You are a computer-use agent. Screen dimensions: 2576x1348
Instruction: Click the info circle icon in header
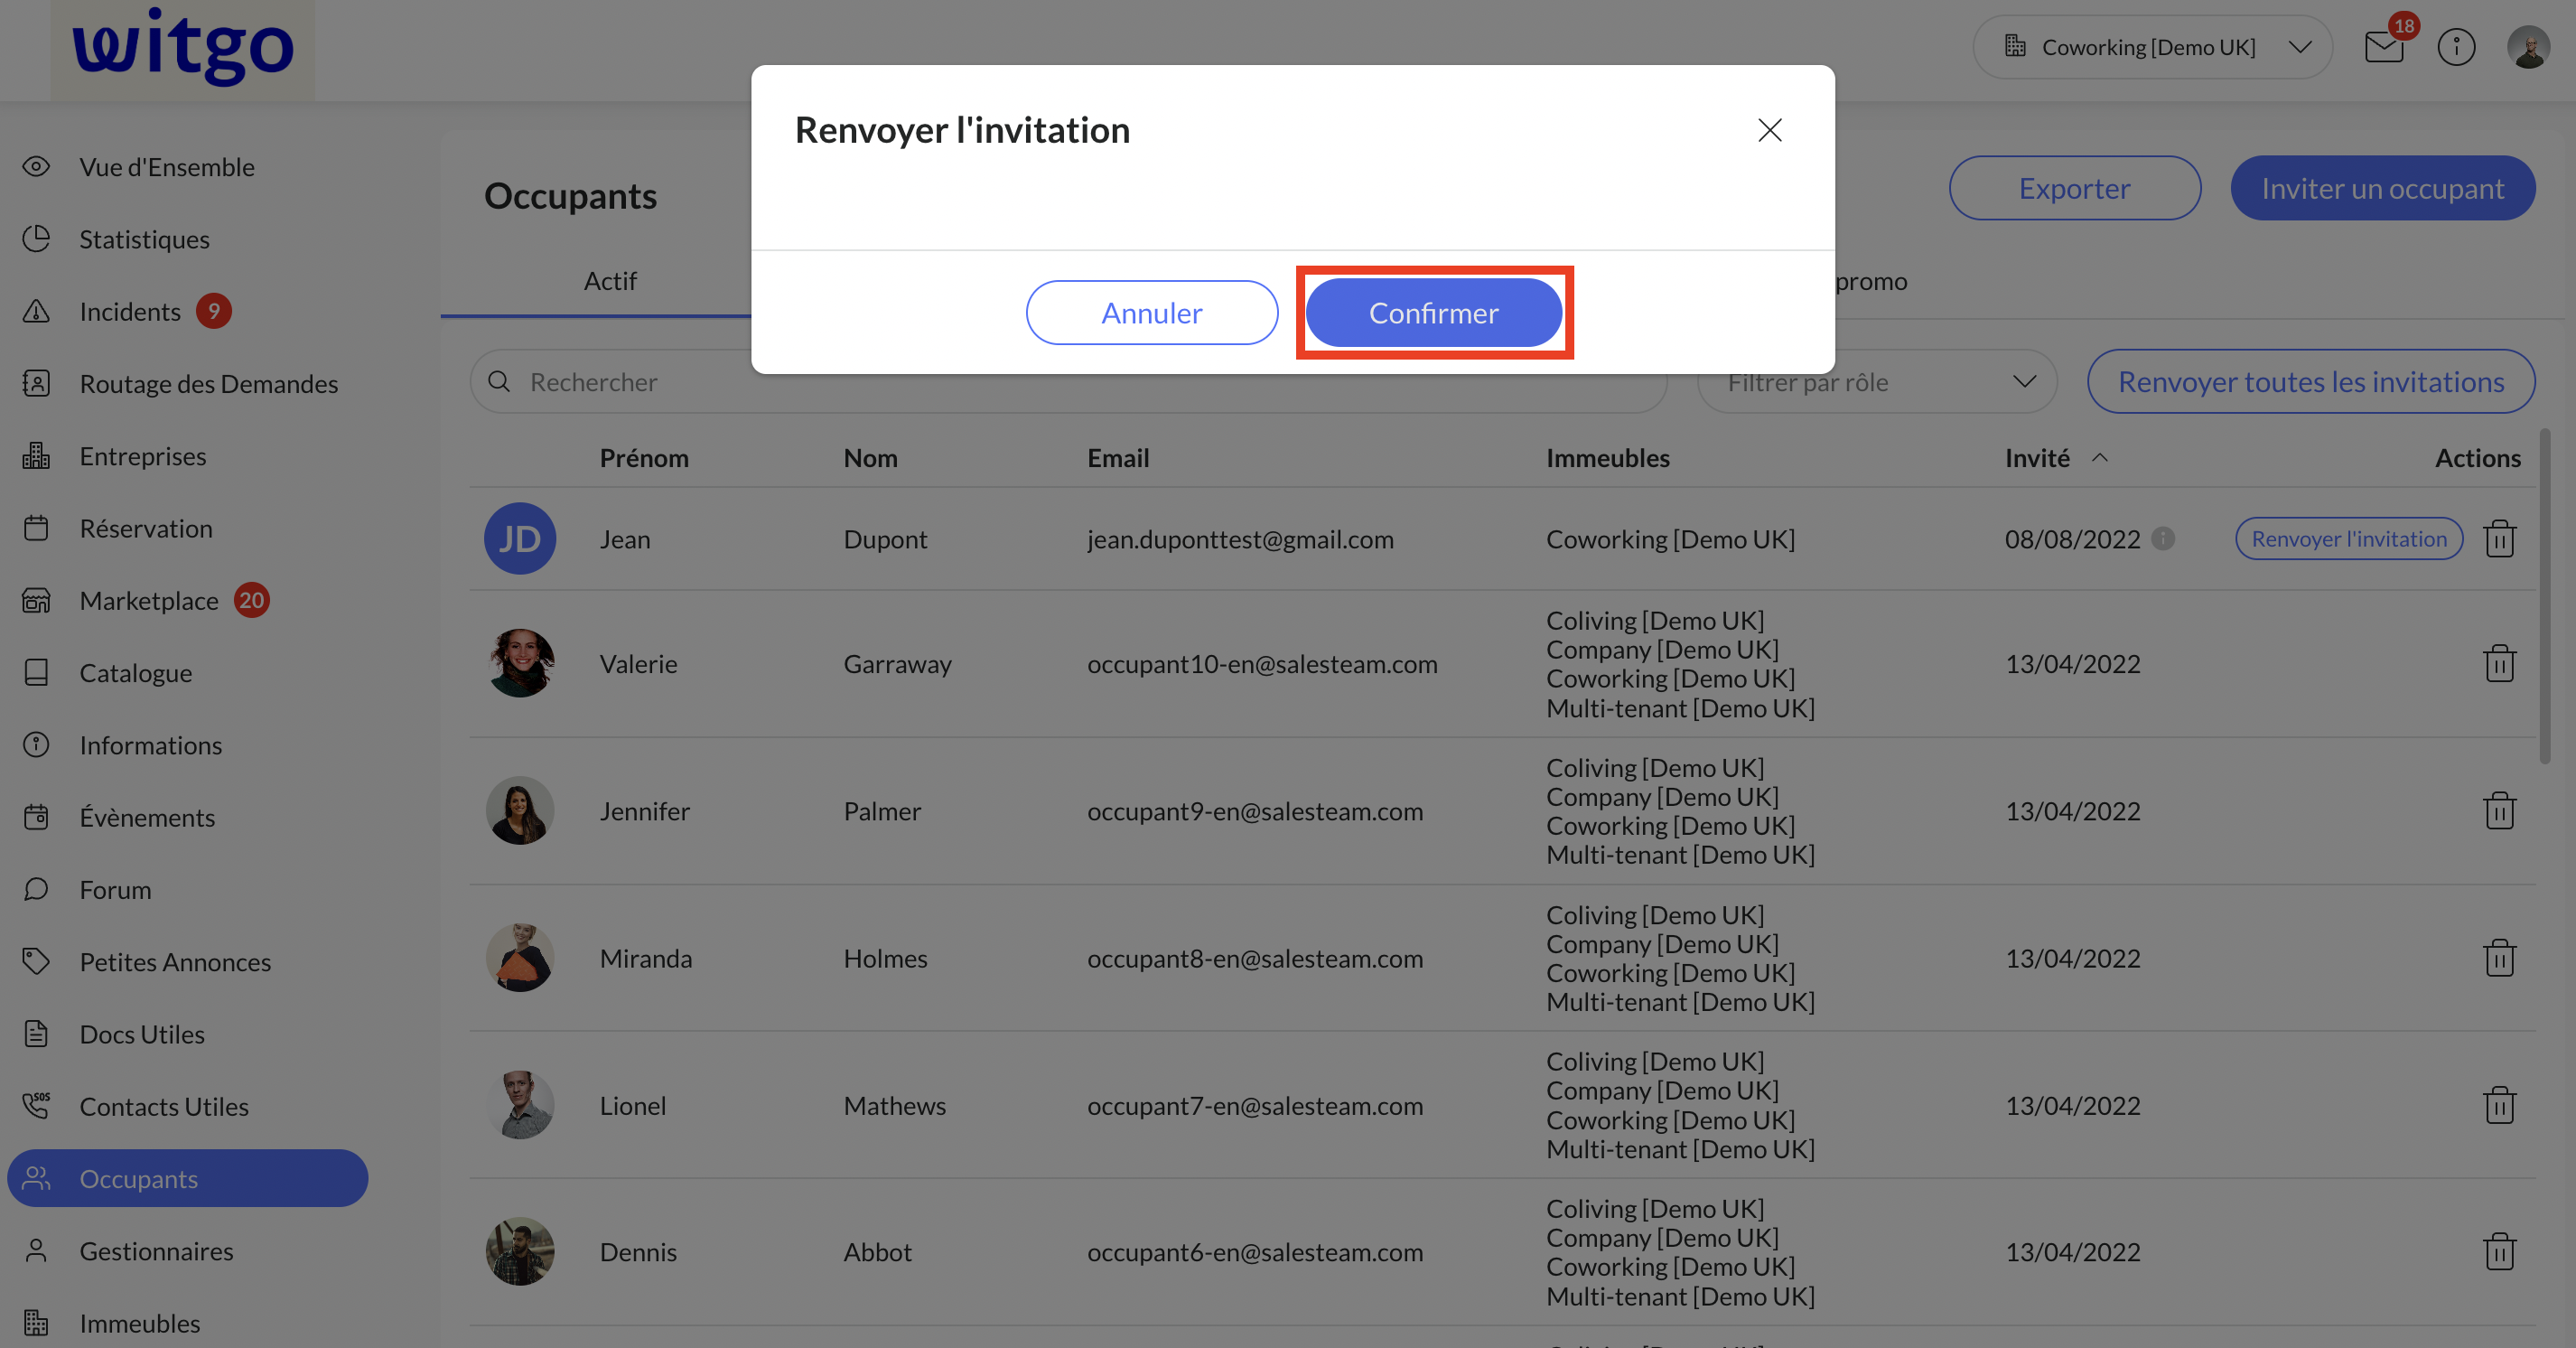click(2456, 47)
